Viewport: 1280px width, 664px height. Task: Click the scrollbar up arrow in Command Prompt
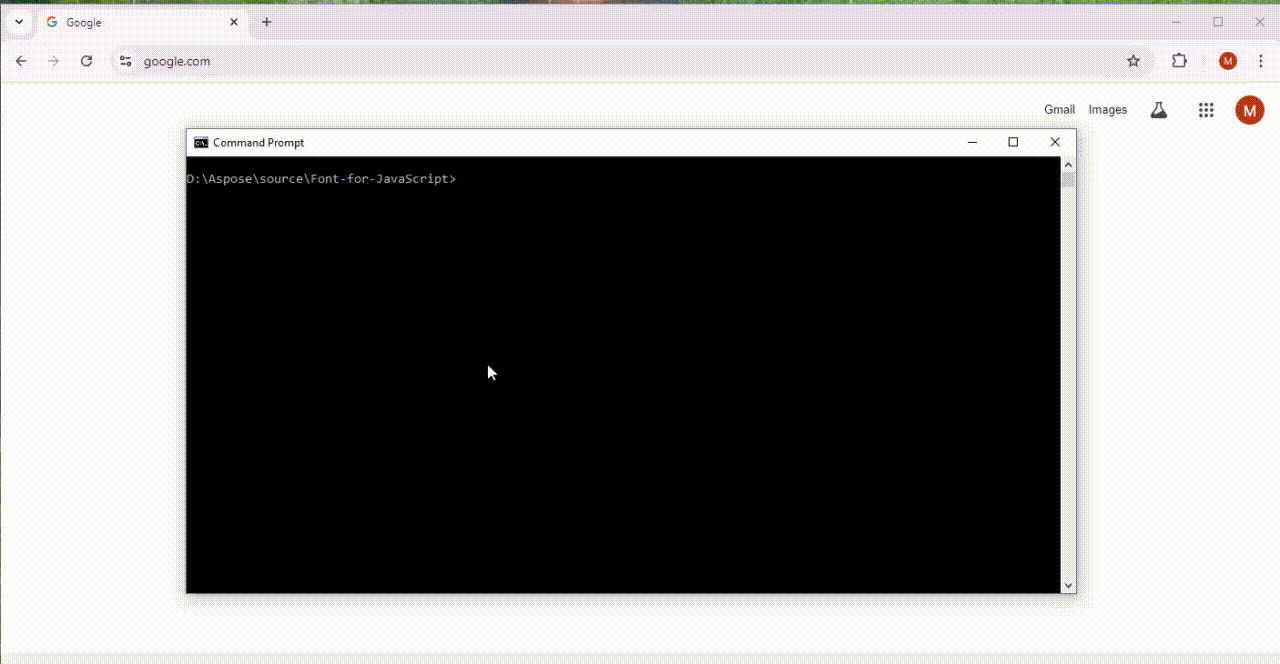click(1068, 163)
